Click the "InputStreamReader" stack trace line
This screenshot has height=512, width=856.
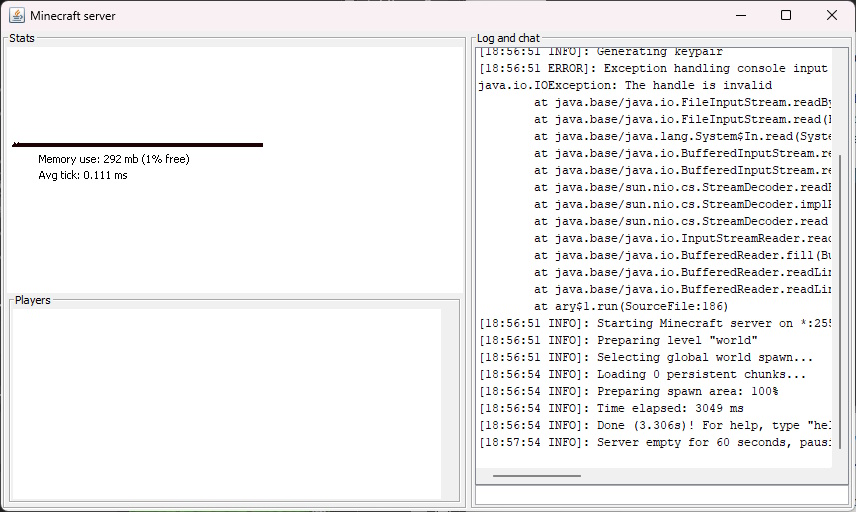click(682, 239)
